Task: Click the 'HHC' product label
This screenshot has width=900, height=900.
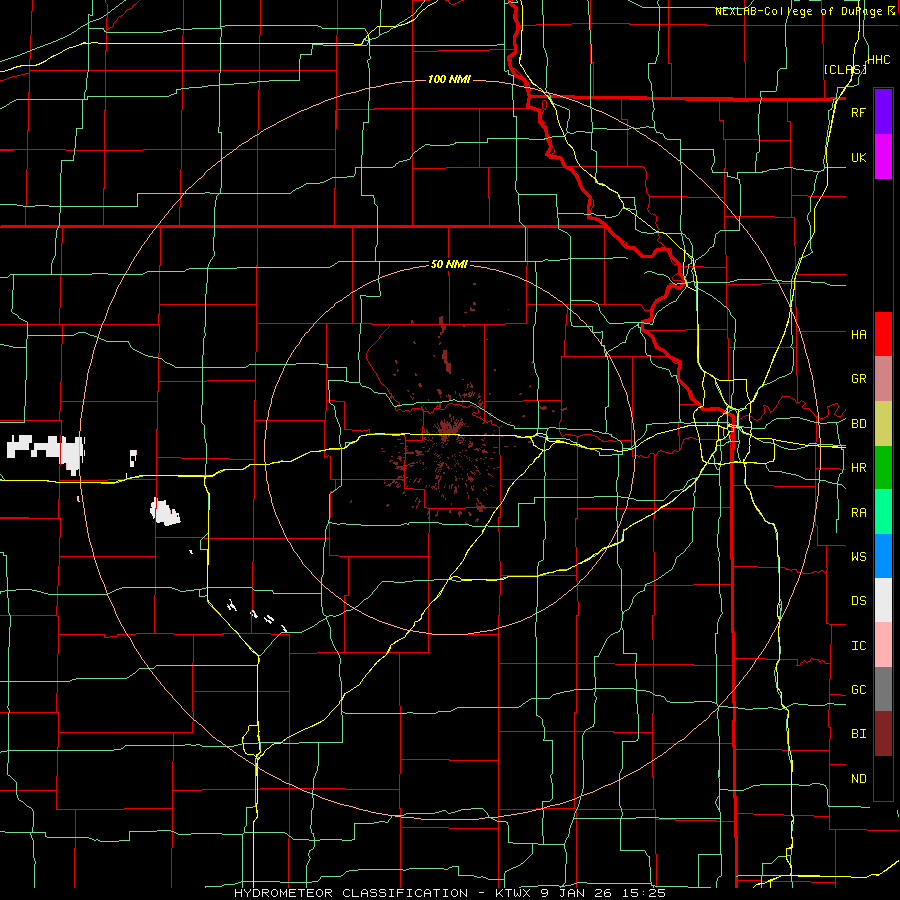Action: point(879,59)
